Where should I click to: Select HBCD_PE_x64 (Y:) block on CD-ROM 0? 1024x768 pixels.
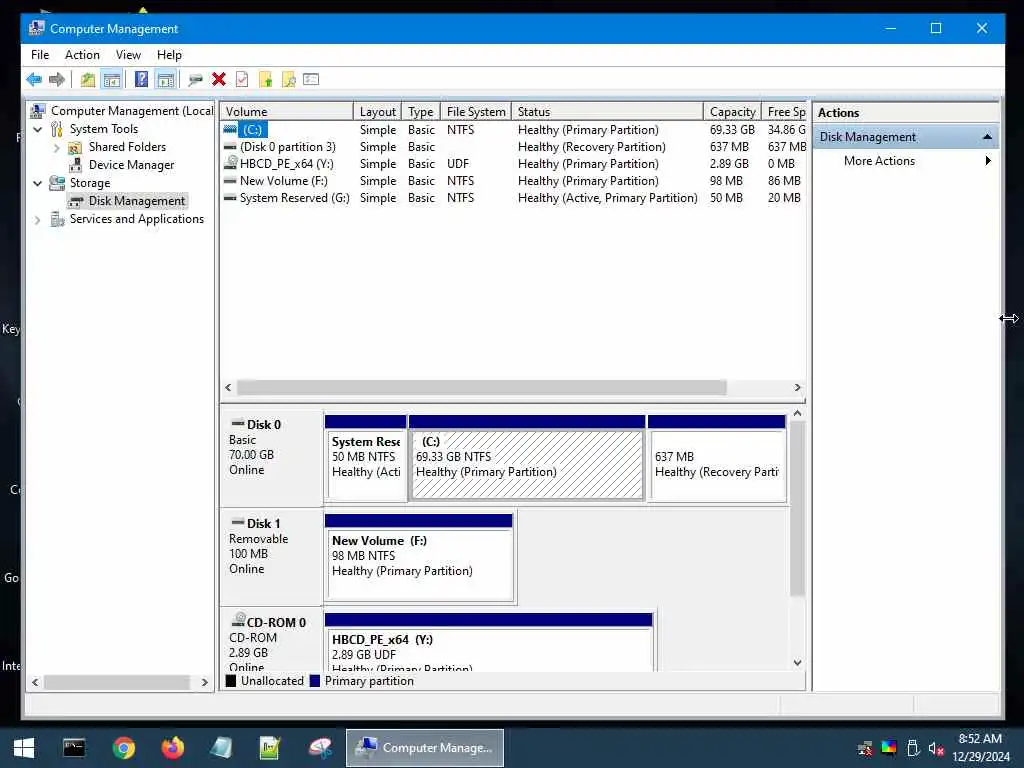coord(488,643)
